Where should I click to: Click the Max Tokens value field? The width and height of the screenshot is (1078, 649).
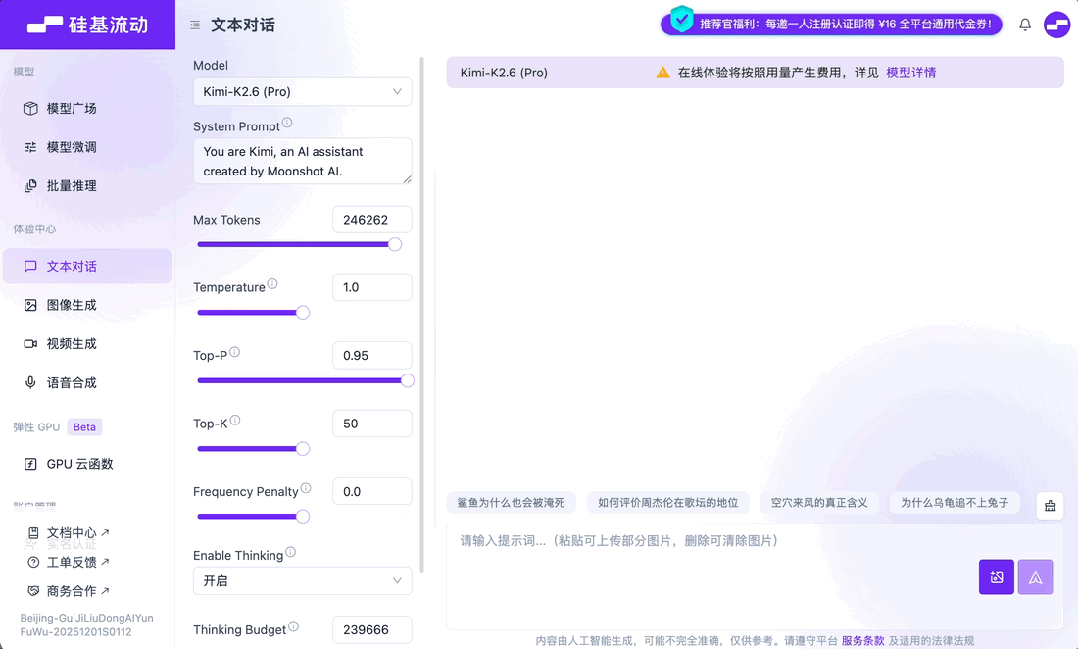(372, 220)
